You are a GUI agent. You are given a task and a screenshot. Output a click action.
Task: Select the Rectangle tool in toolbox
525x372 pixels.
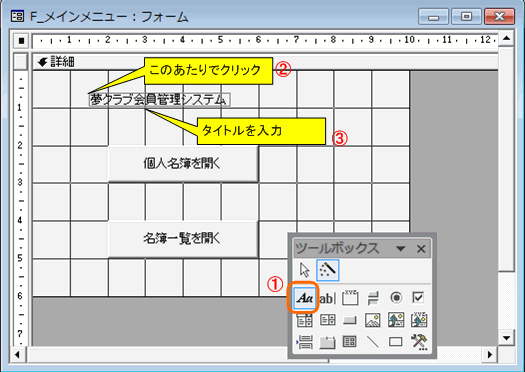tap(395, 342)
